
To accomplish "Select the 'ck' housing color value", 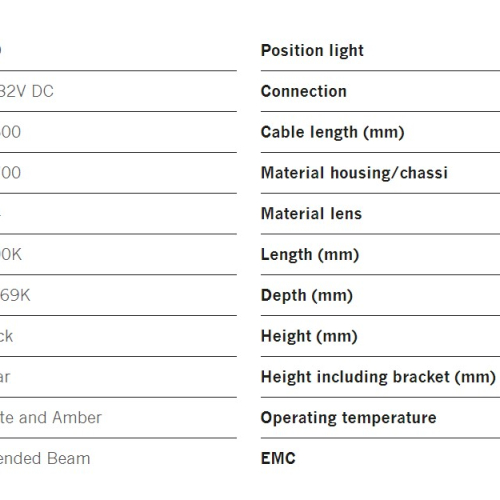I will pos(6,336).
